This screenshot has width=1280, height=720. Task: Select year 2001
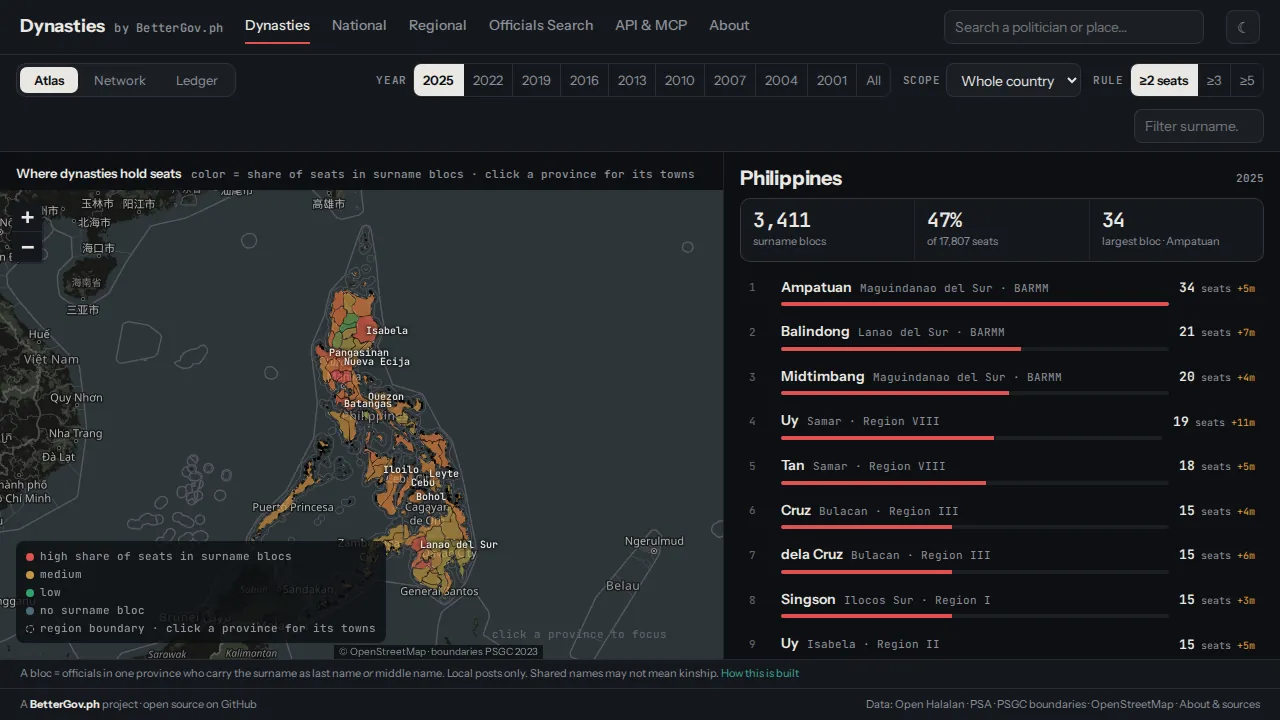coord(832,80)
